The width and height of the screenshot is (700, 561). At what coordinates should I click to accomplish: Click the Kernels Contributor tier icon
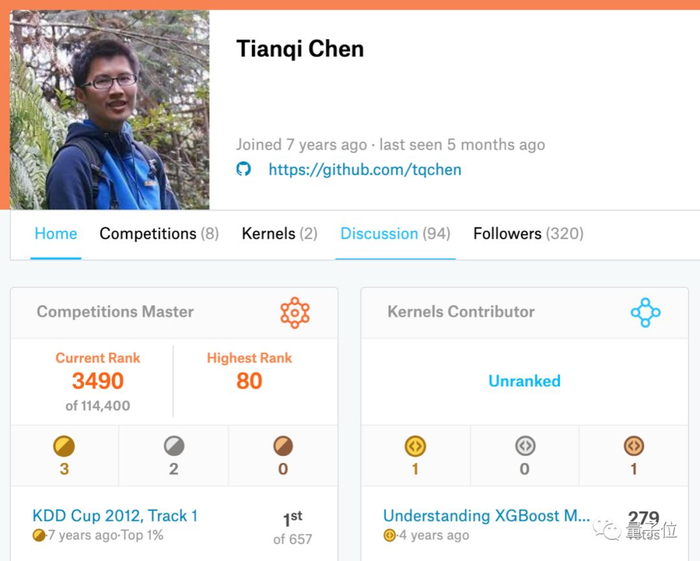(x=645, y=312)
